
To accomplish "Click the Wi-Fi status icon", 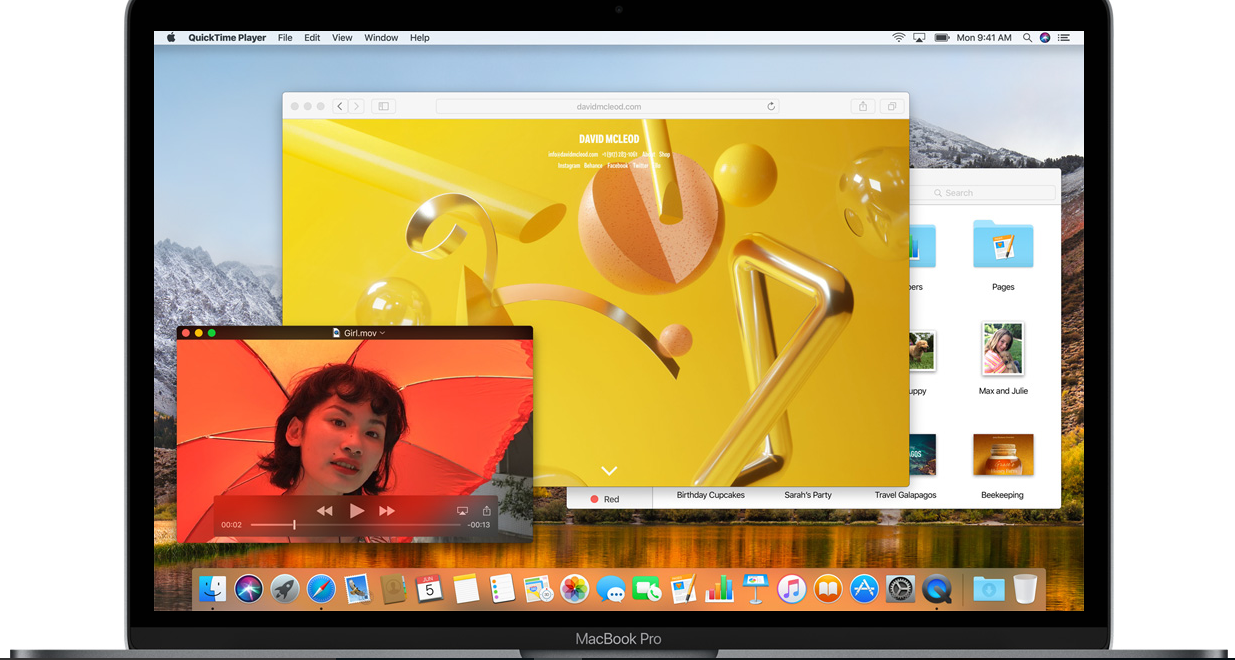I will (898, 38).
